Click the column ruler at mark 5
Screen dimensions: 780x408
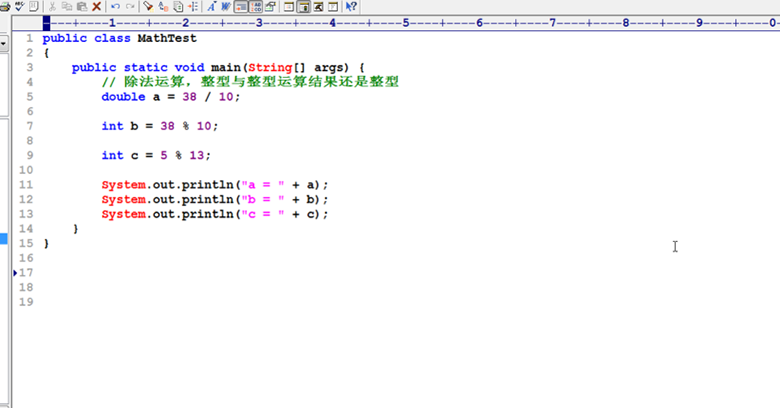405,22
